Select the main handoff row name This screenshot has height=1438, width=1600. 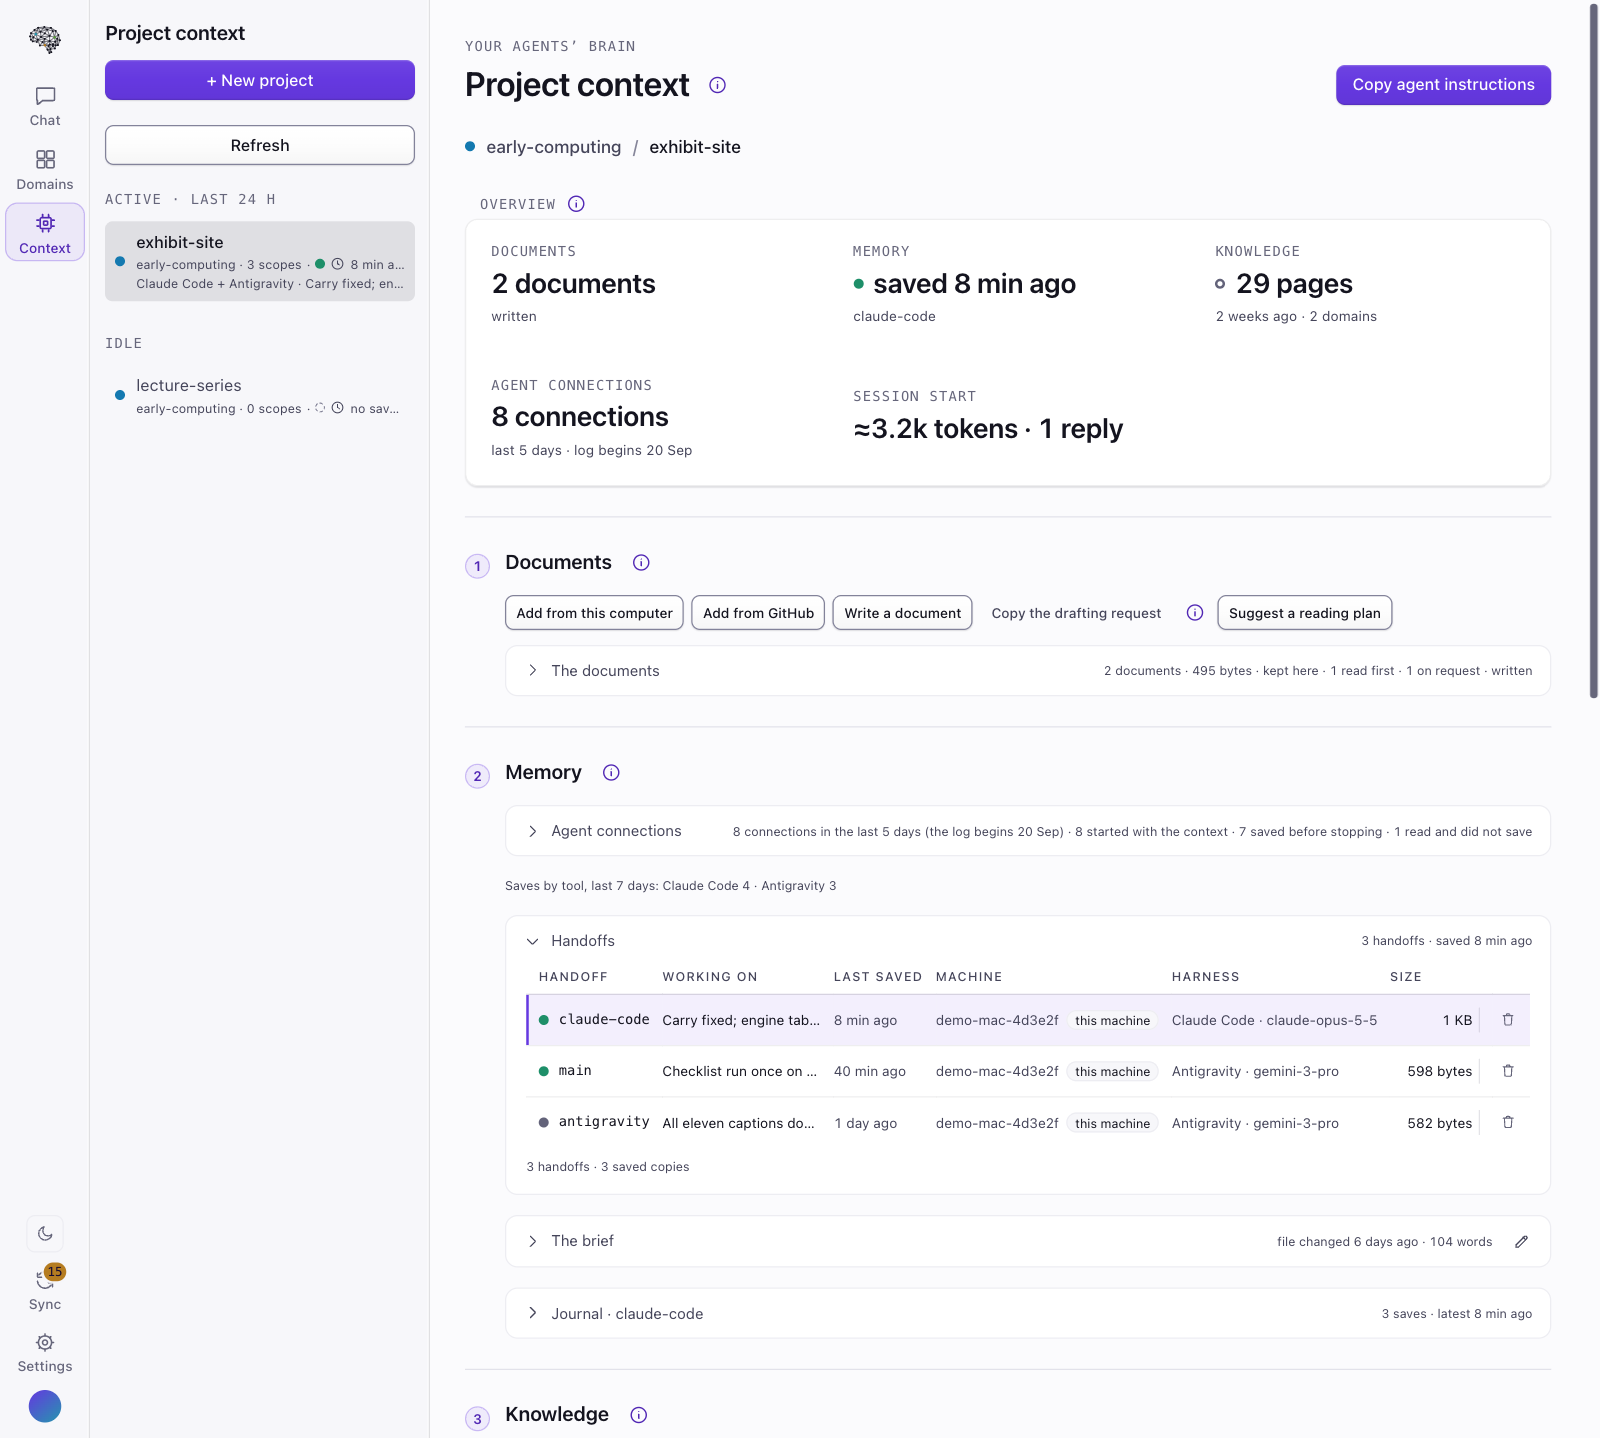click(x=575, y=1071)
